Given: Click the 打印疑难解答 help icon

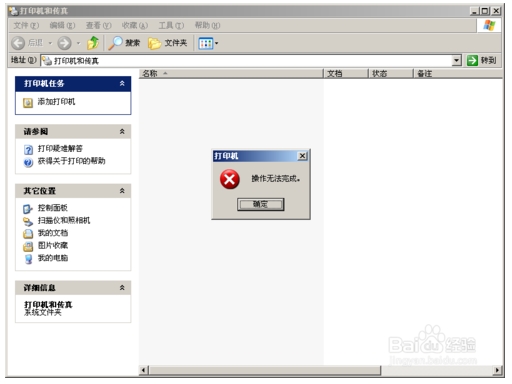Looking at the screenshot, I should (x=29, y=149).
